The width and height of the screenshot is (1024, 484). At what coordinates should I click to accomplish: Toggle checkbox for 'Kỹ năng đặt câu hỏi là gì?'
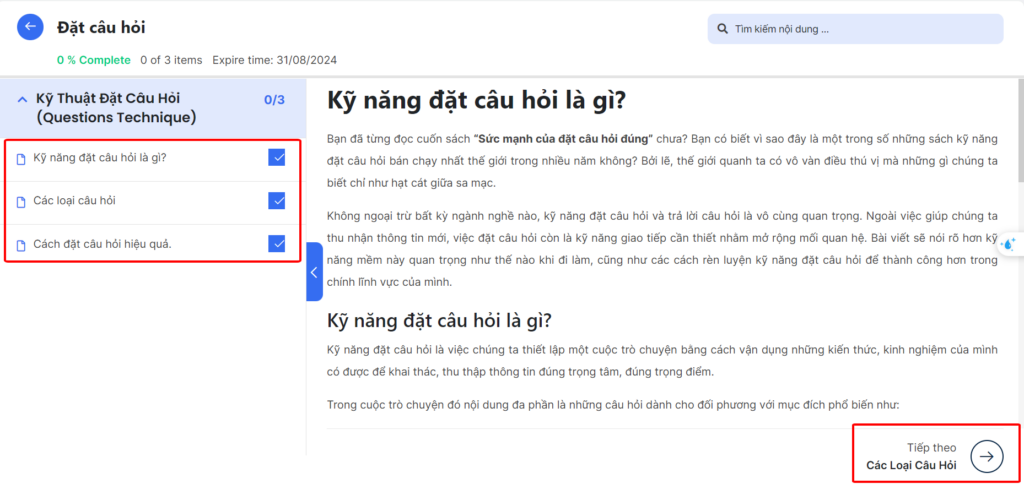click(x=277, y=157)
